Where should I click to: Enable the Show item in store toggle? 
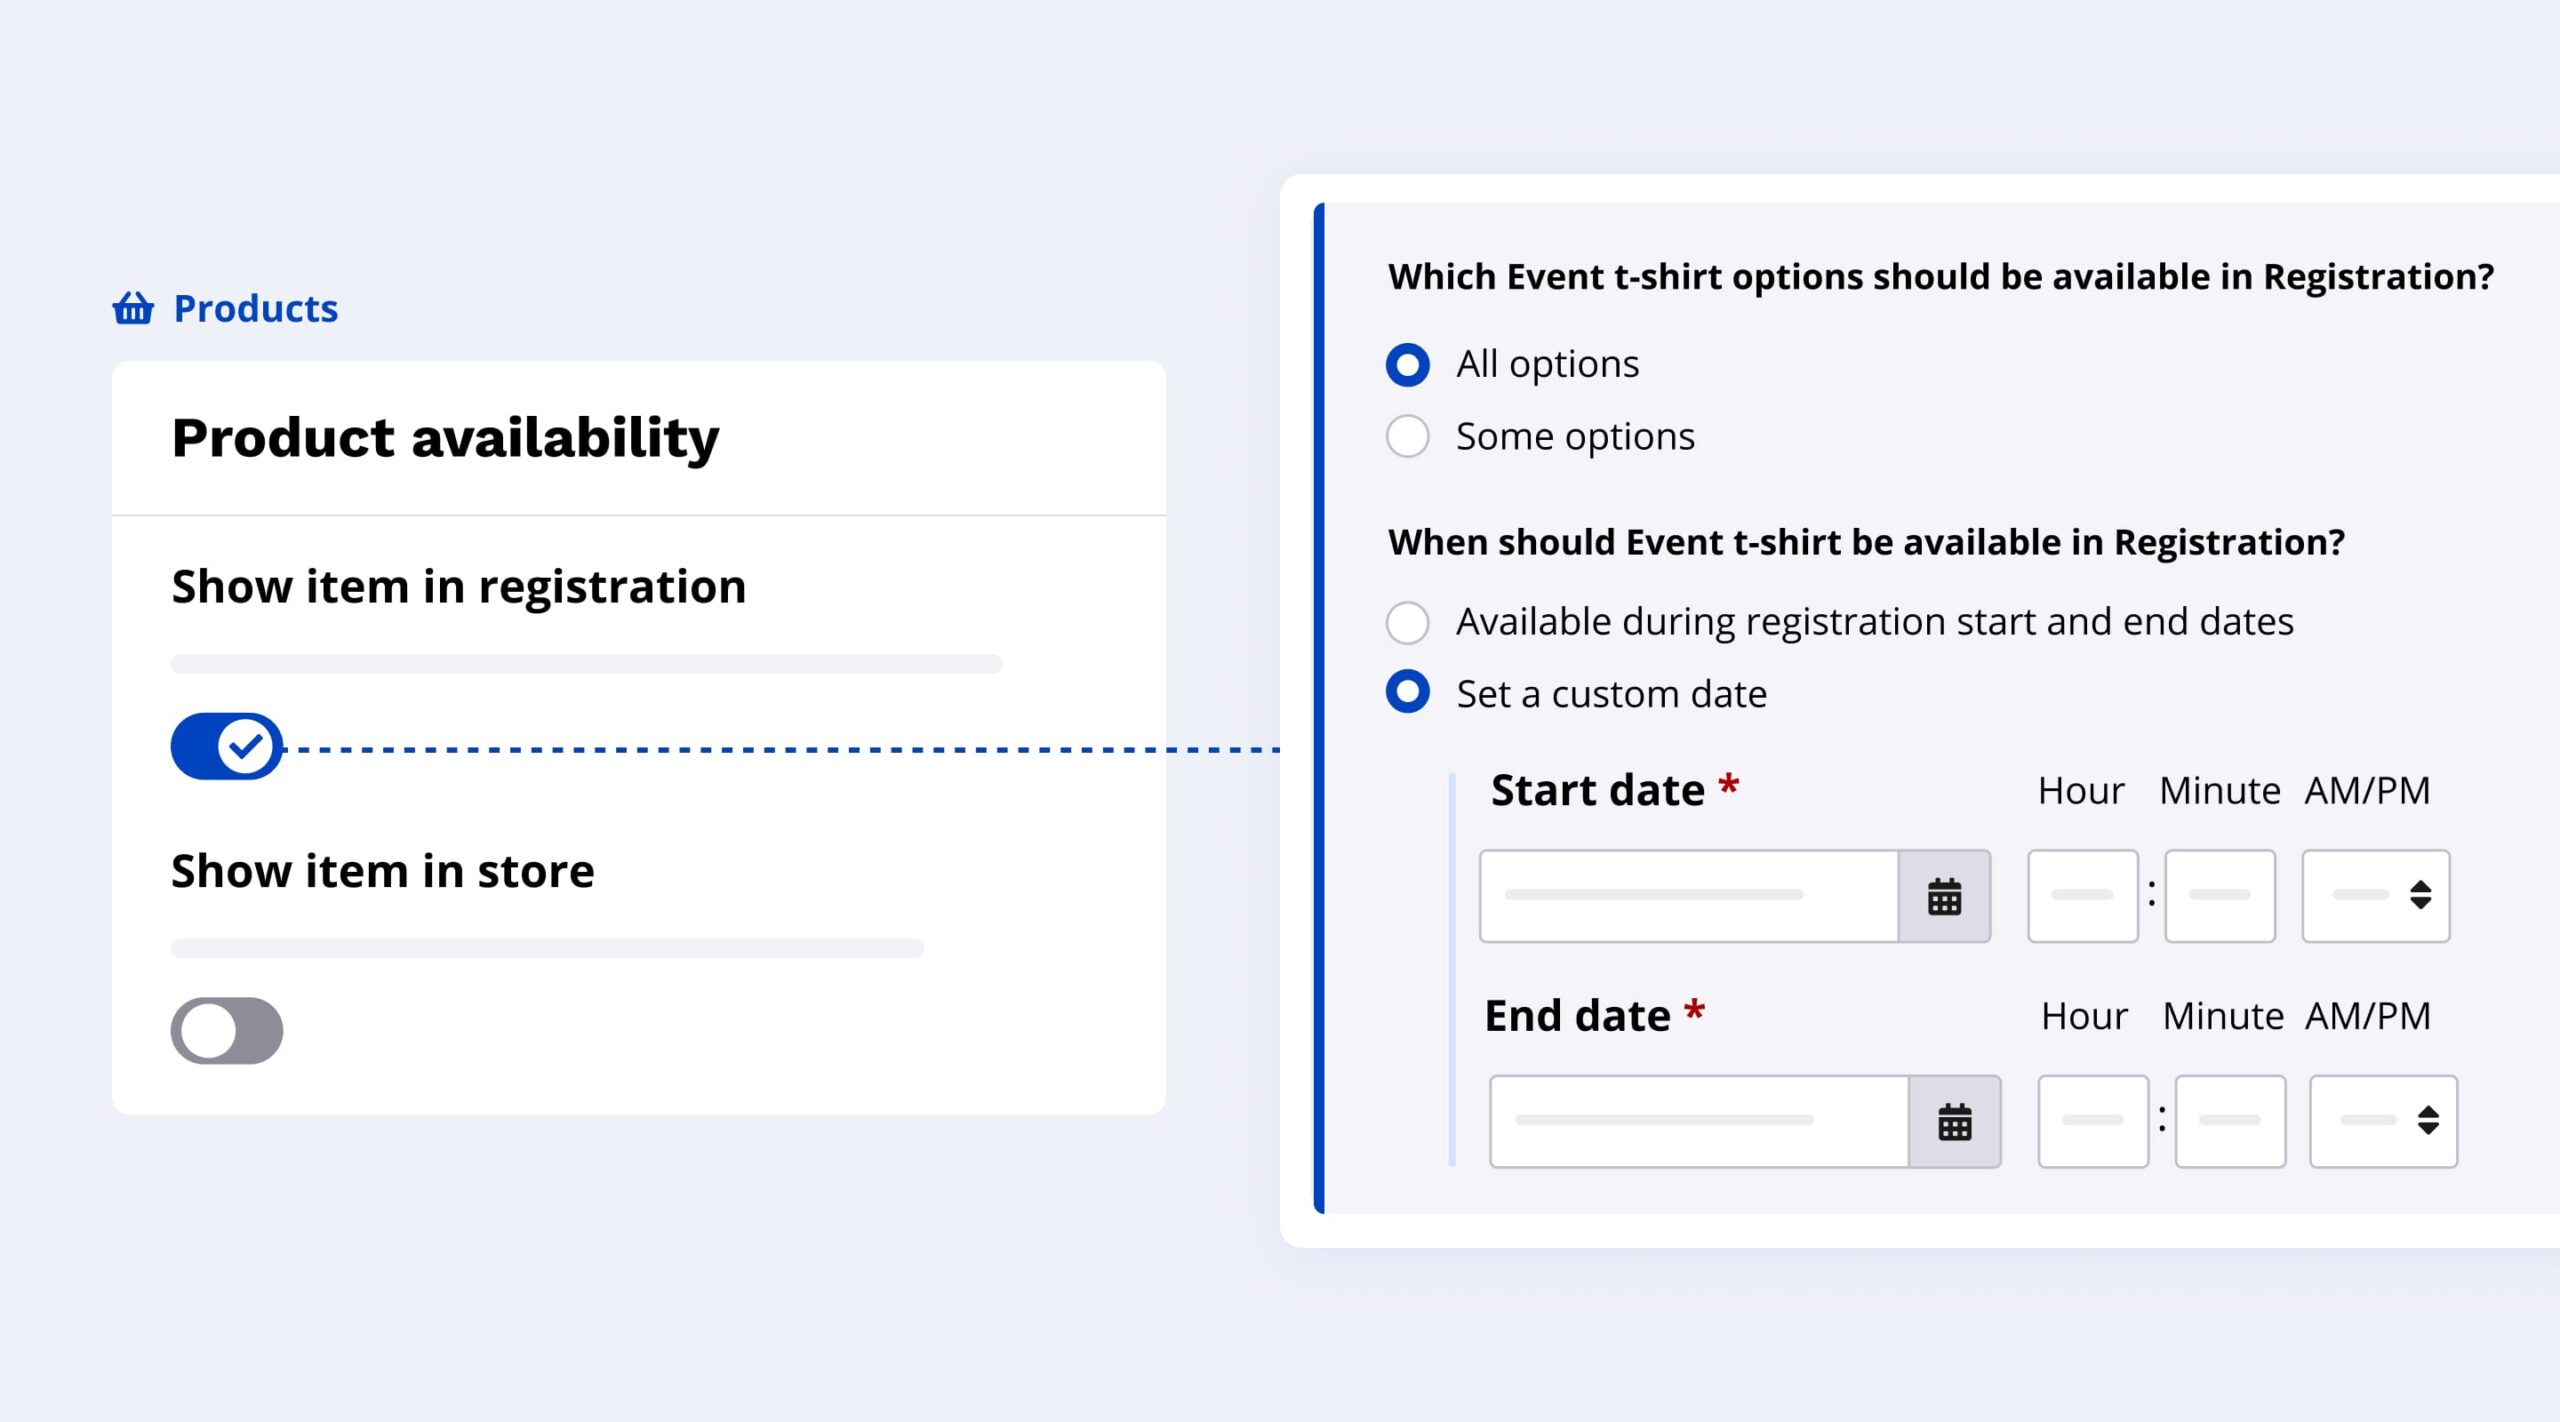[227, 1030]
